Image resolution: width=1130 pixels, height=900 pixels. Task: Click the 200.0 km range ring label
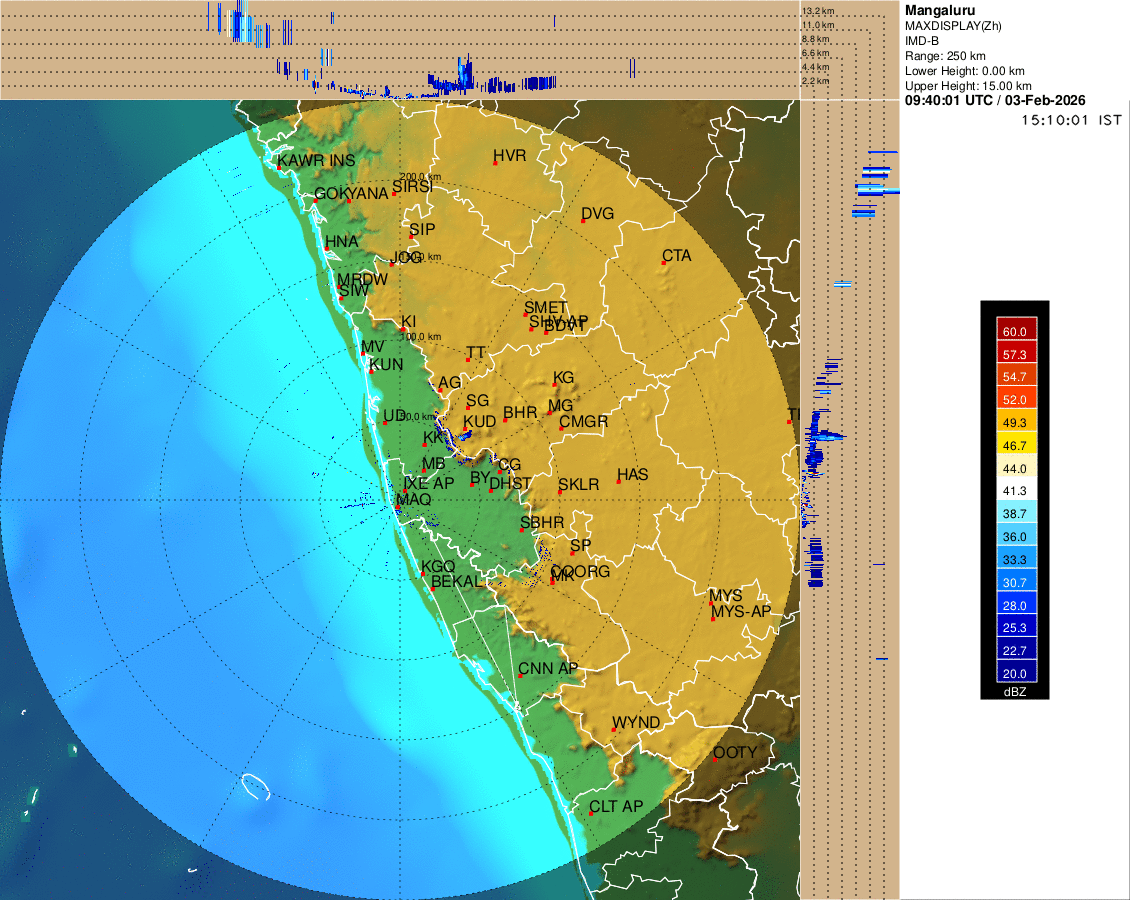421,177
